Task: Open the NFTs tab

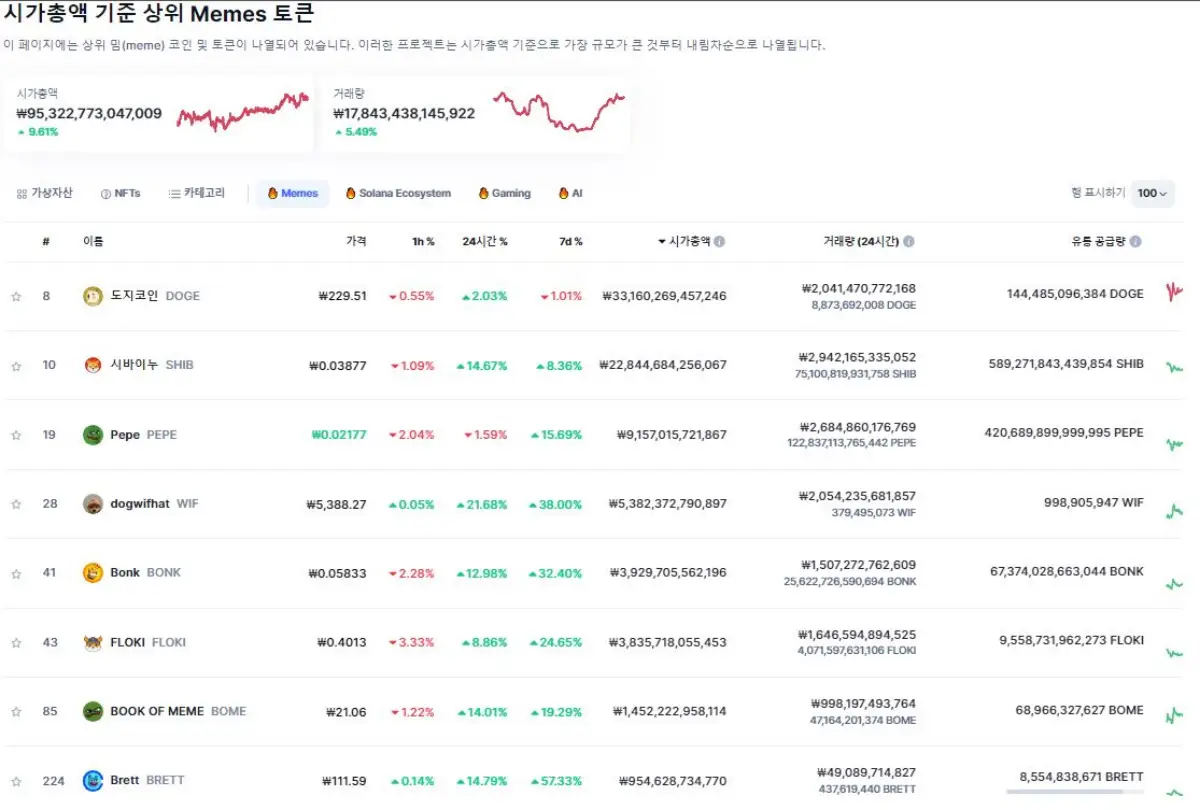Action: [121, 193]
